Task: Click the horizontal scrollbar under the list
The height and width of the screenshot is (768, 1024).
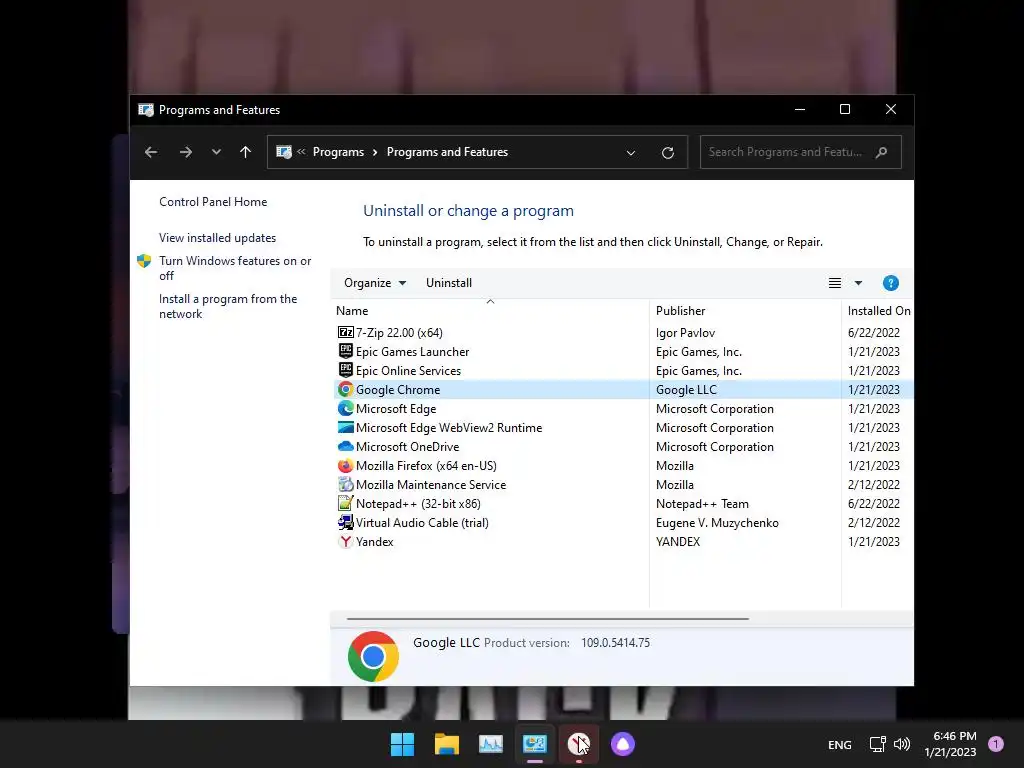Action: point(547,618)
